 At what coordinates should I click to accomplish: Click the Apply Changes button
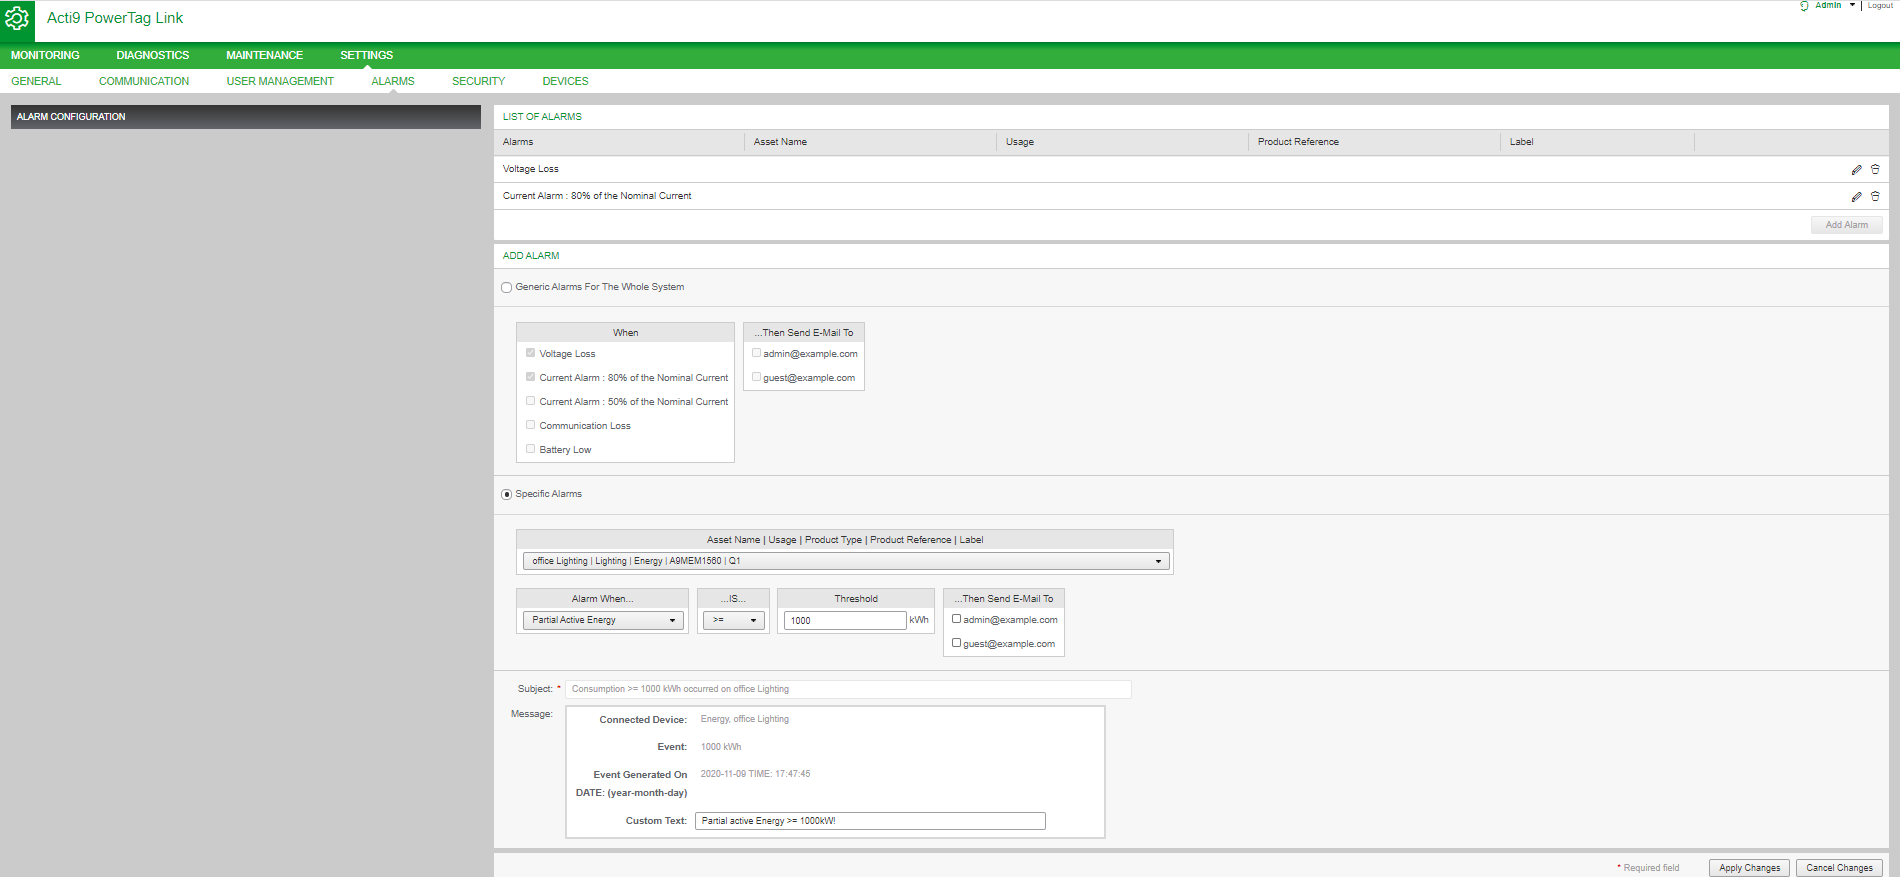[1749, 868]
